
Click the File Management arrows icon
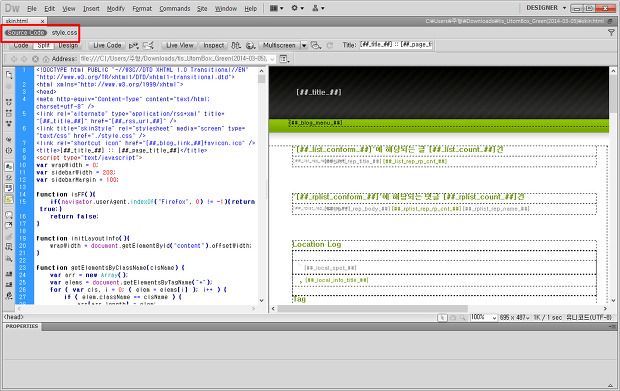[236, 45]
